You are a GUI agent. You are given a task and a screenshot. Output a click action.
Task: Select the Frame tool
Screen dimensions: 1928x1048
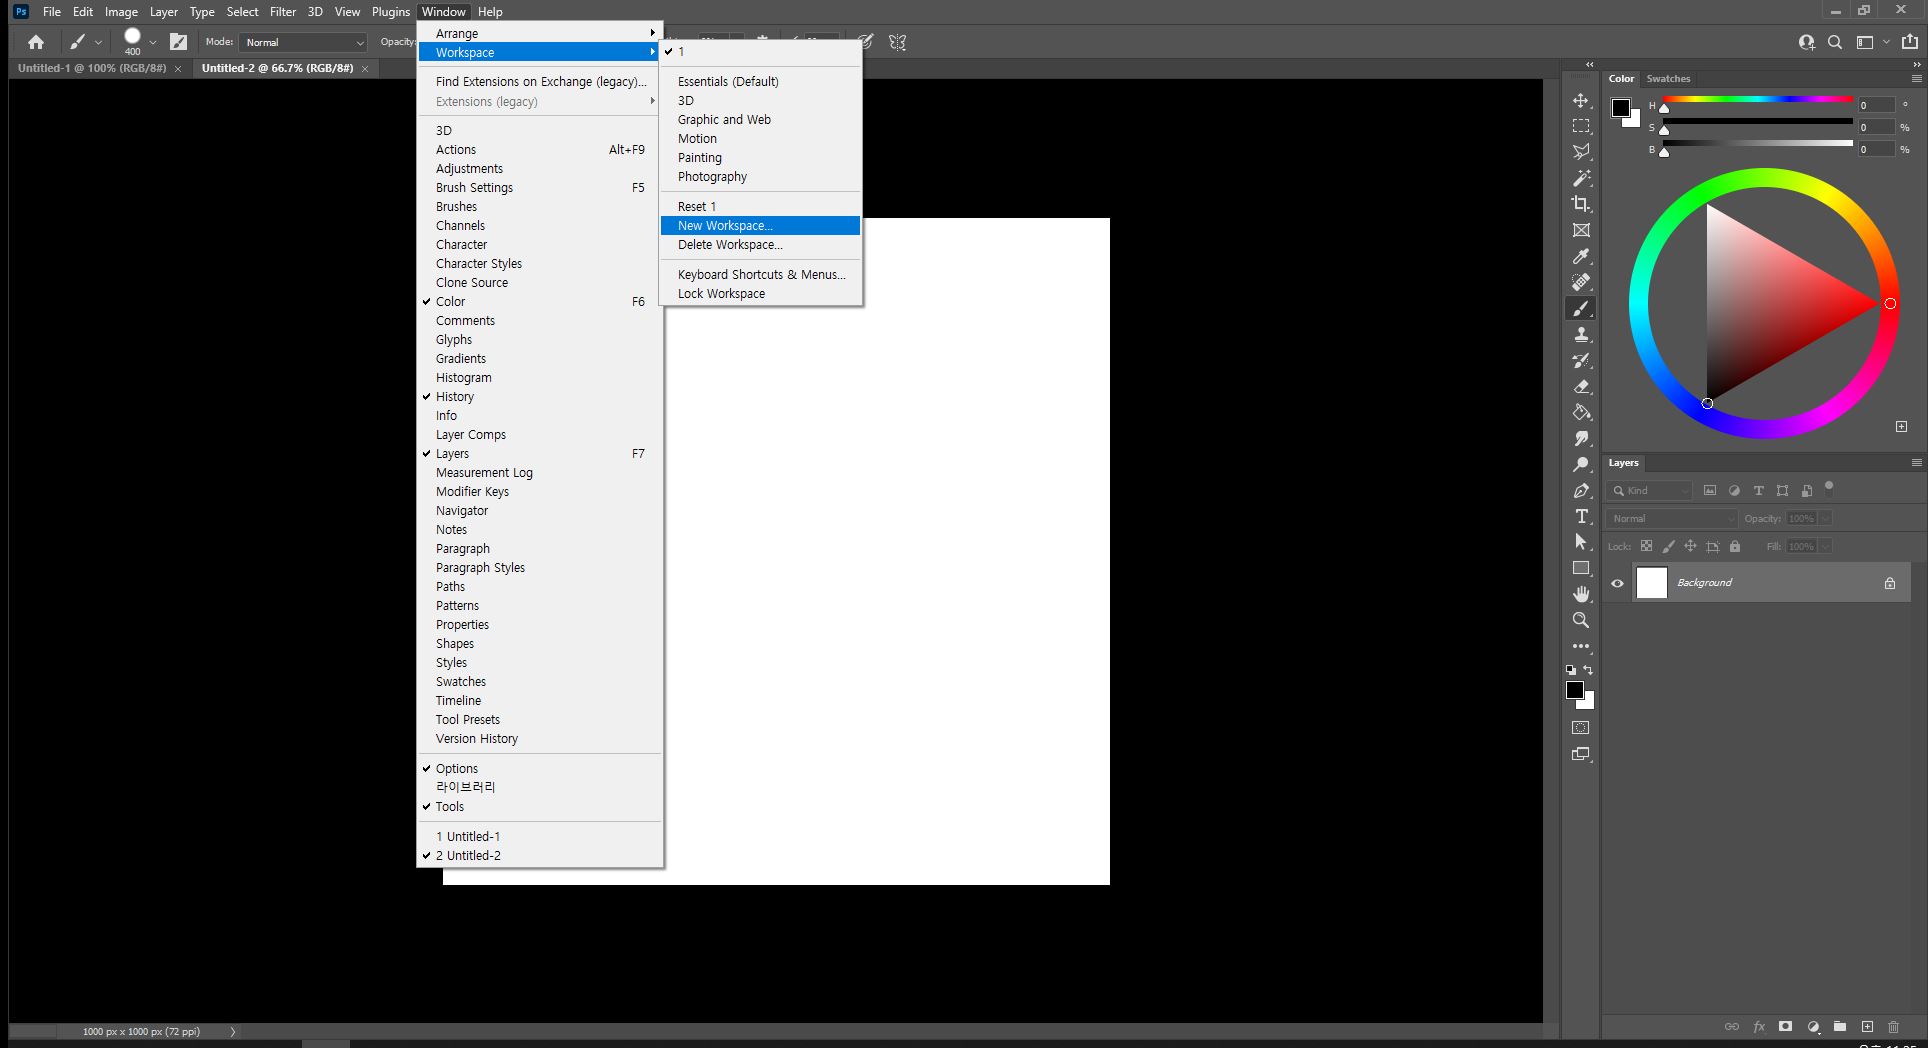click(x=1581, y=230)
